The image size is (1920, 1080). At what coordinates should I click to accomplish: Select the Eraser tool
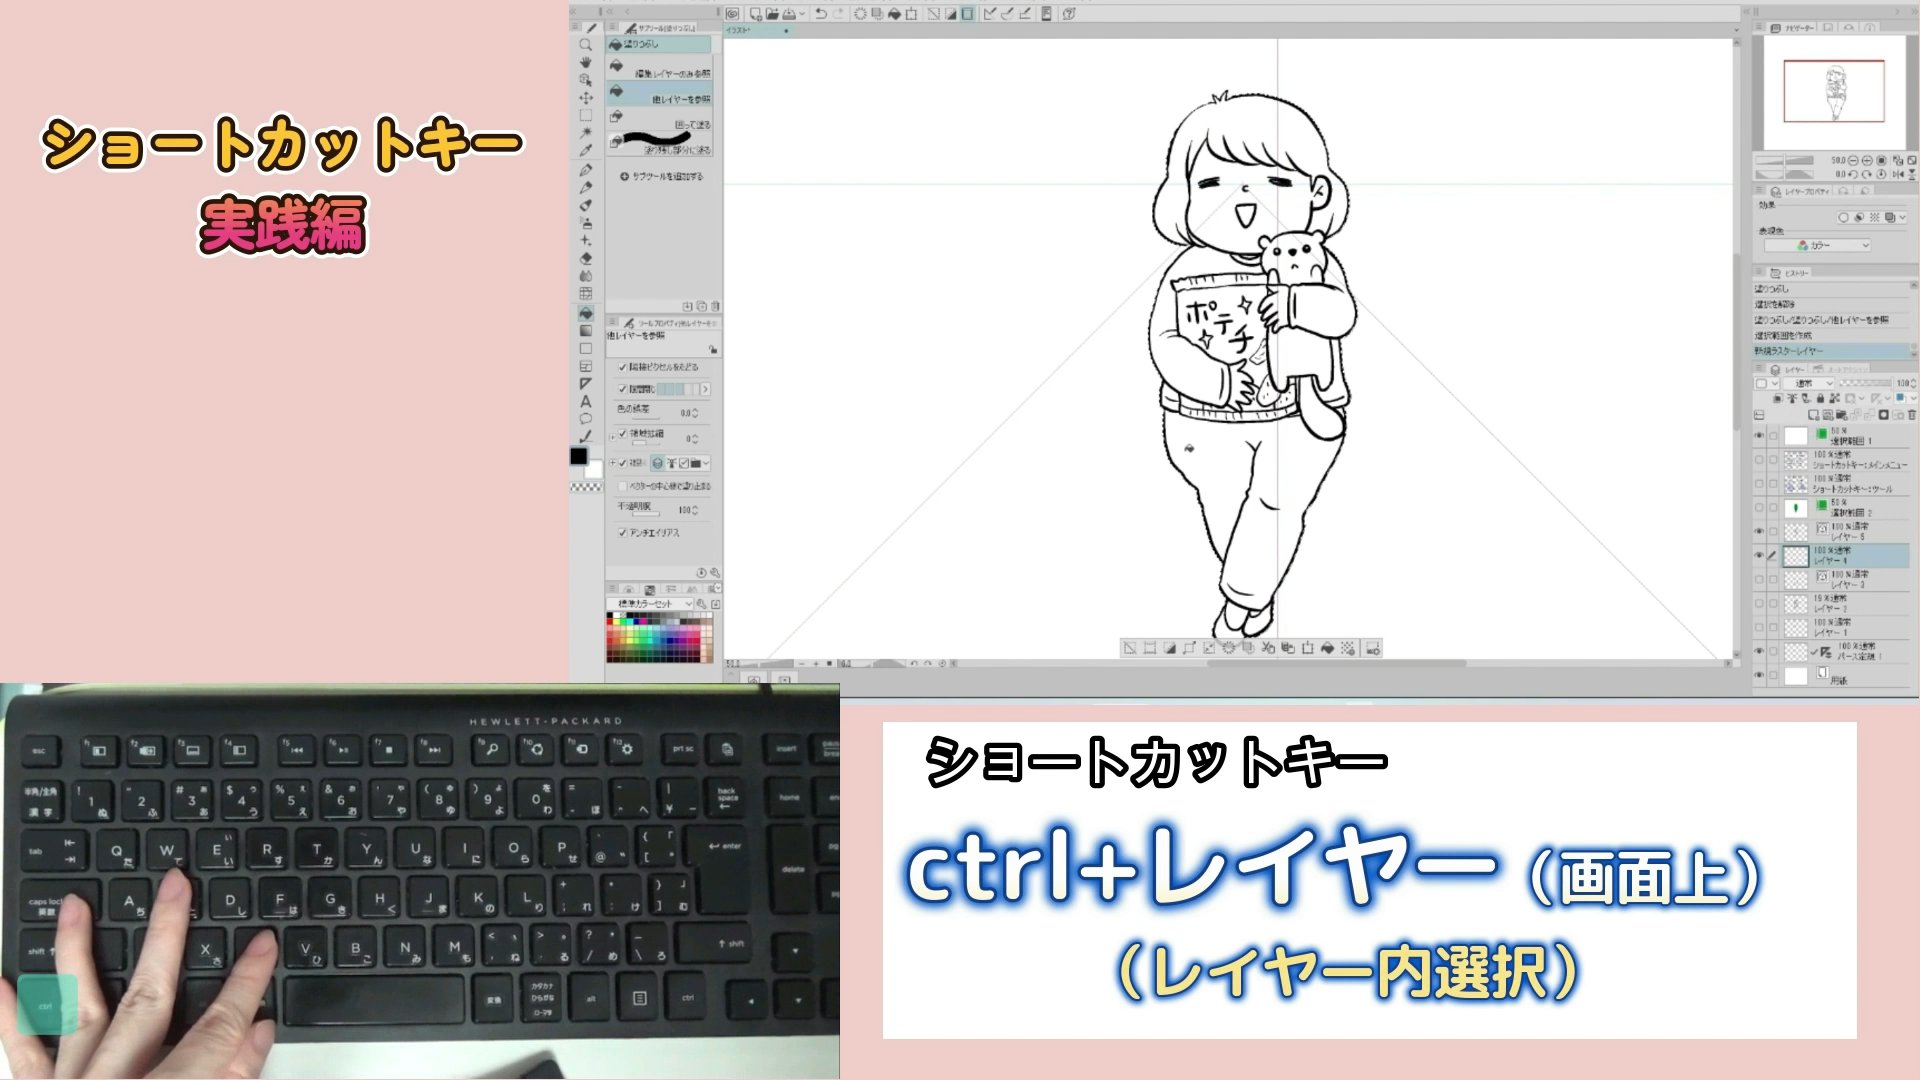[586, 258]
